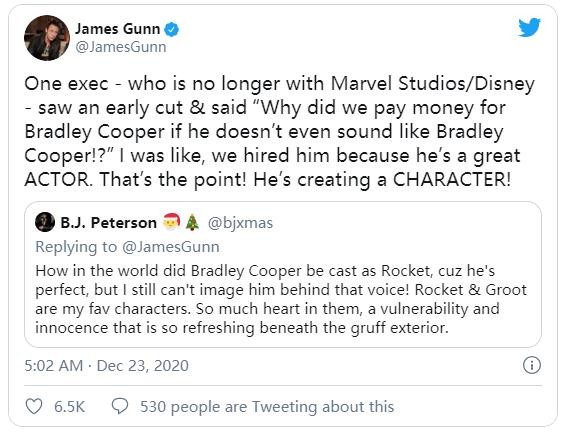The height and width of the screenshot is (432, 568).
Task: Open the James Gunn display name
Action: tap(117, 29)
